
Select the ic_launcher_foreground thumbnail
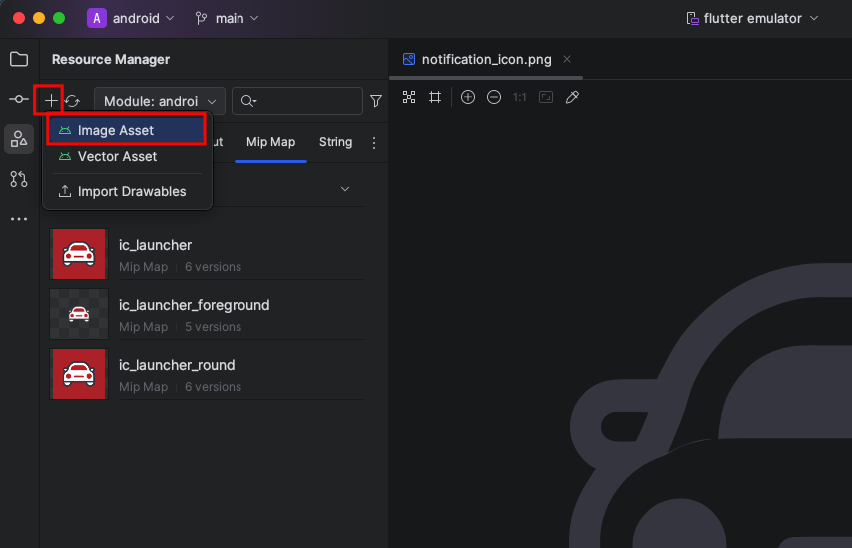tap(79, 314)
